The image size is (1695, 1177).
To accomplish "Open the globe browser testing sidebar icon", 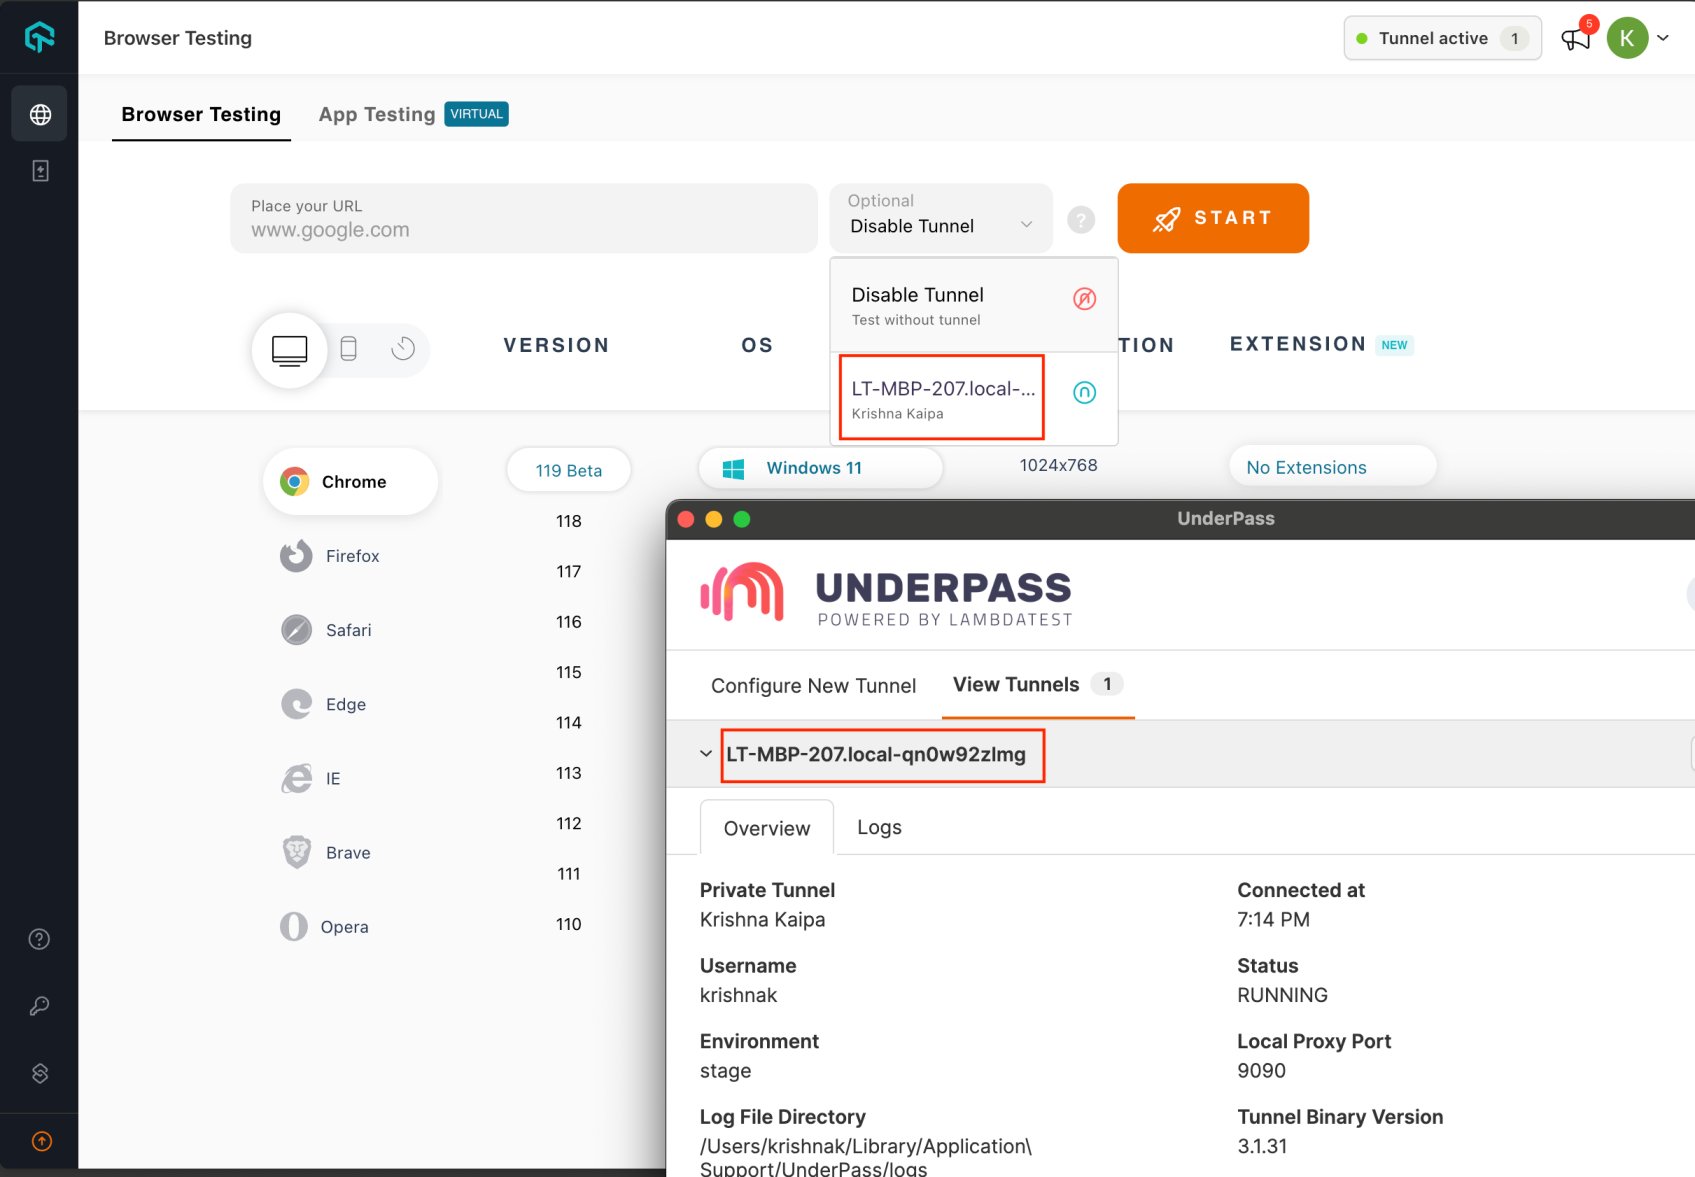I will [40, 115].
